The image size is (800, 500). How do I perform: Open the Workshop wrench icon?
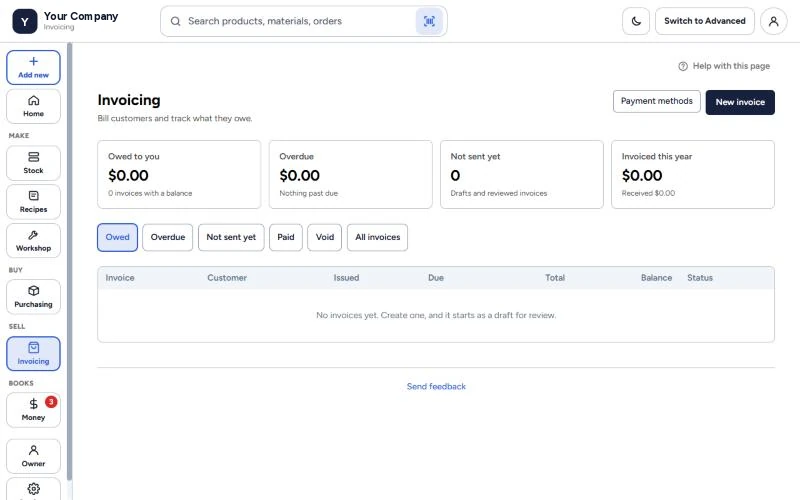33,235
